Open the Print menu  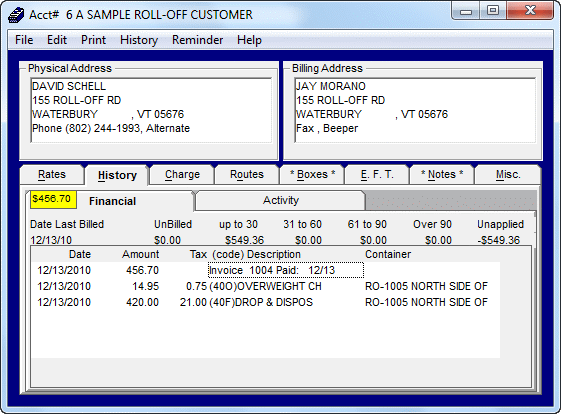93,40
